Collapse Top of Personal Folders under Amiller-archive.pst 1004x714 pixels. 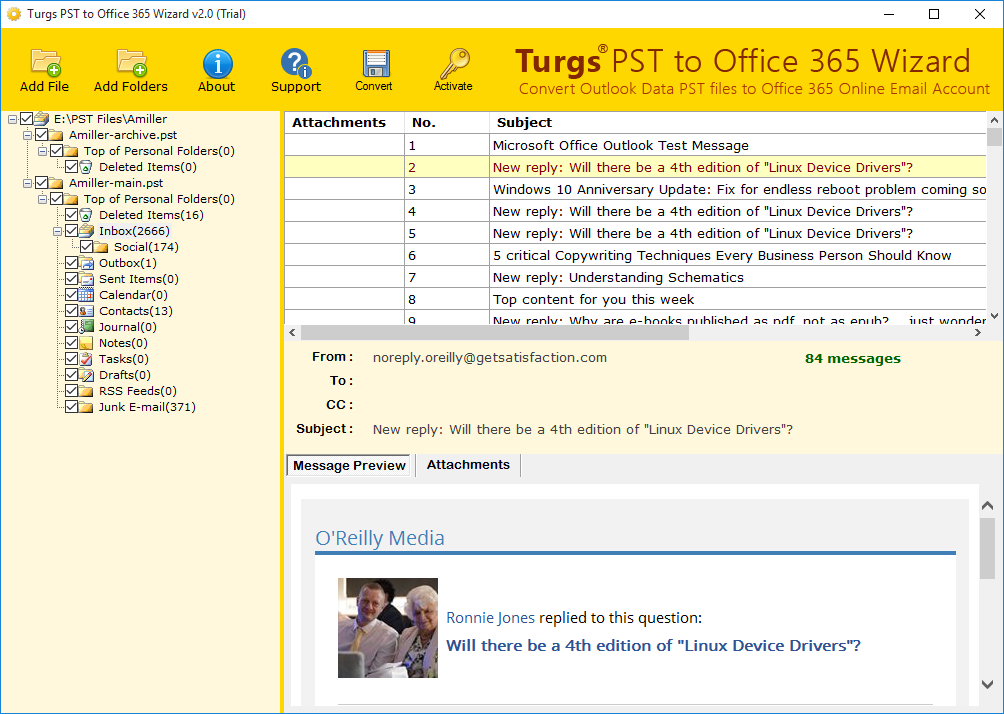[42, 151]
